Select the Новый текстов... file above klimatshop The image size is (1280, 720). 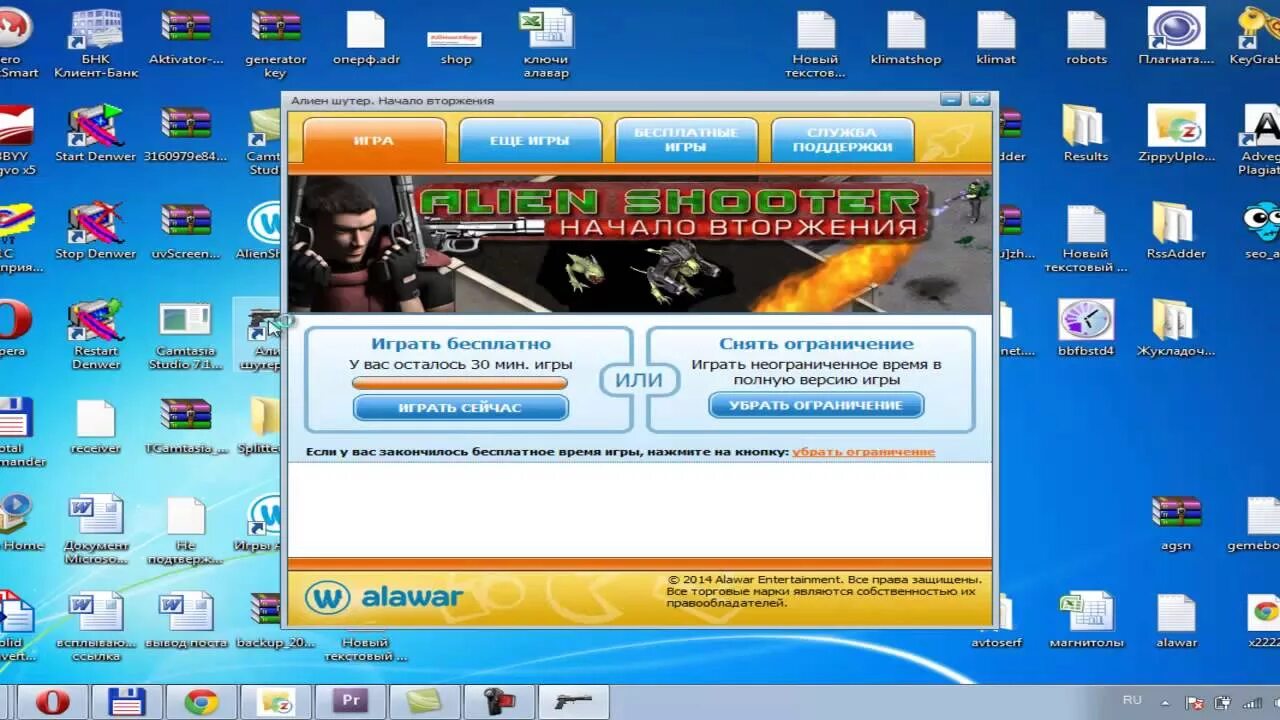[x=816, y=44]
